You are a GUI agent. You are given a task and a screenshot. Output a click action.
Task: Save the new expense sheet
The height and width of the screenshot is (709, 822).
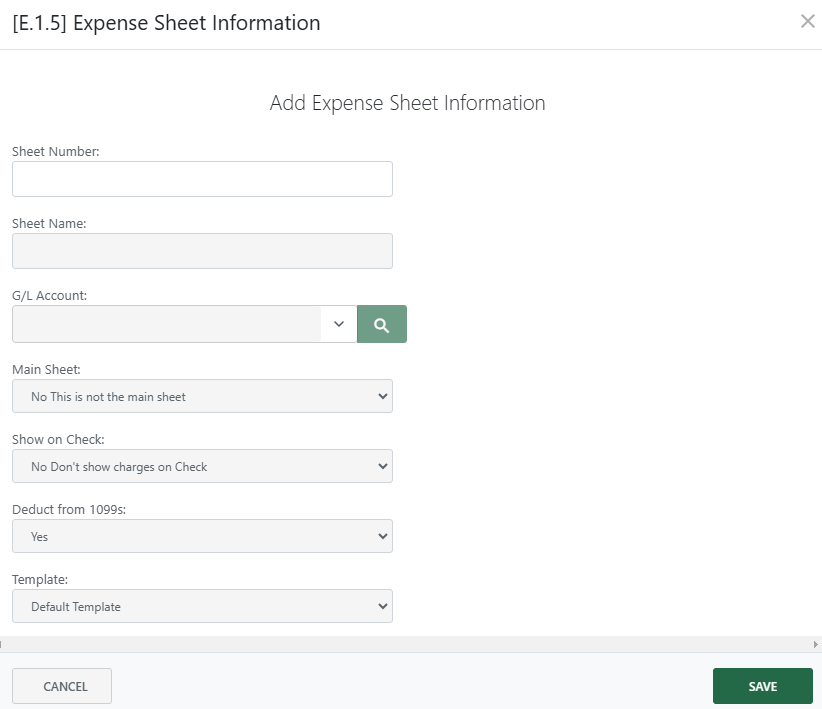click(762, 686)
